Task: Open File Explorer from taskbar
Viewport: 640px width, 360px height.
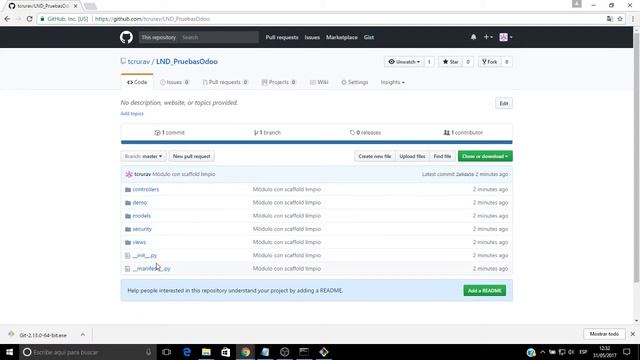Action: click(206, 352)
